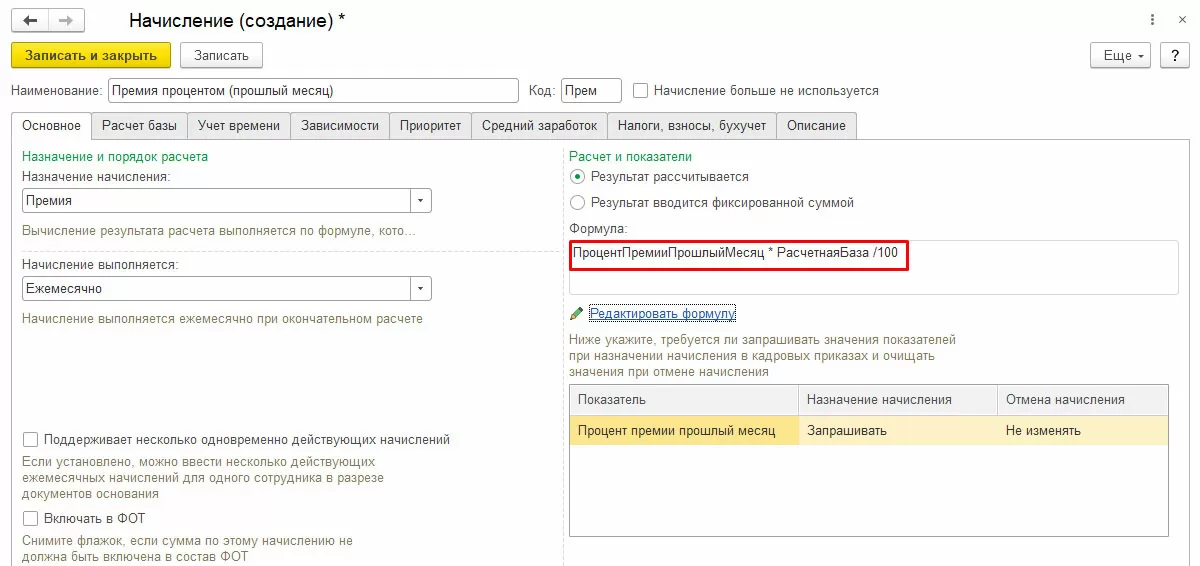This screenshot has width=1200, height=566.
Task: Go to the 'Средний заработок' tab
Action: pos(539,126)
